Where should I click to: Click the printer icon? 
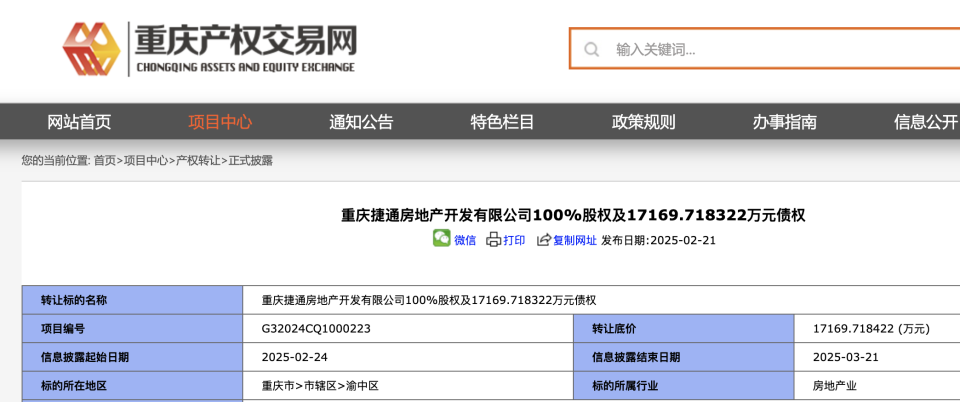point(493,240)
